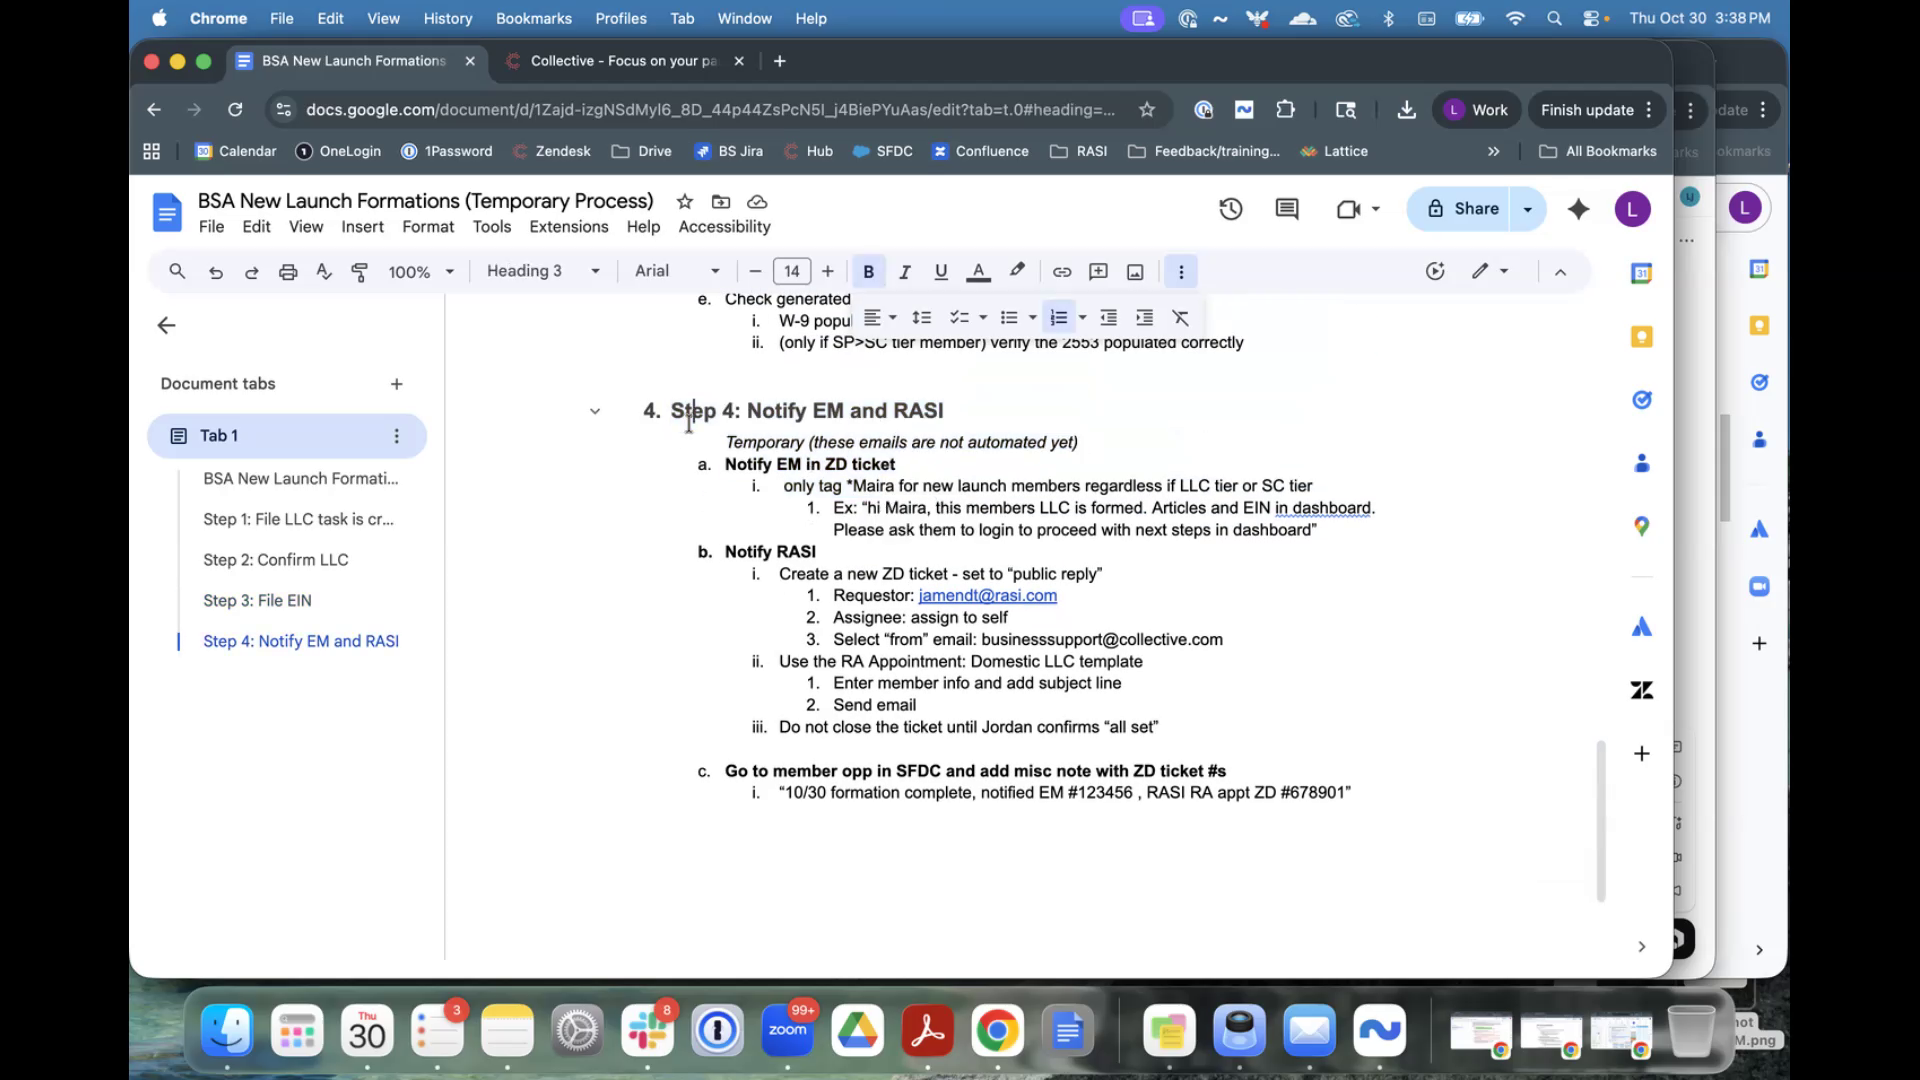Open version history clock icon

click(1230, 209)
